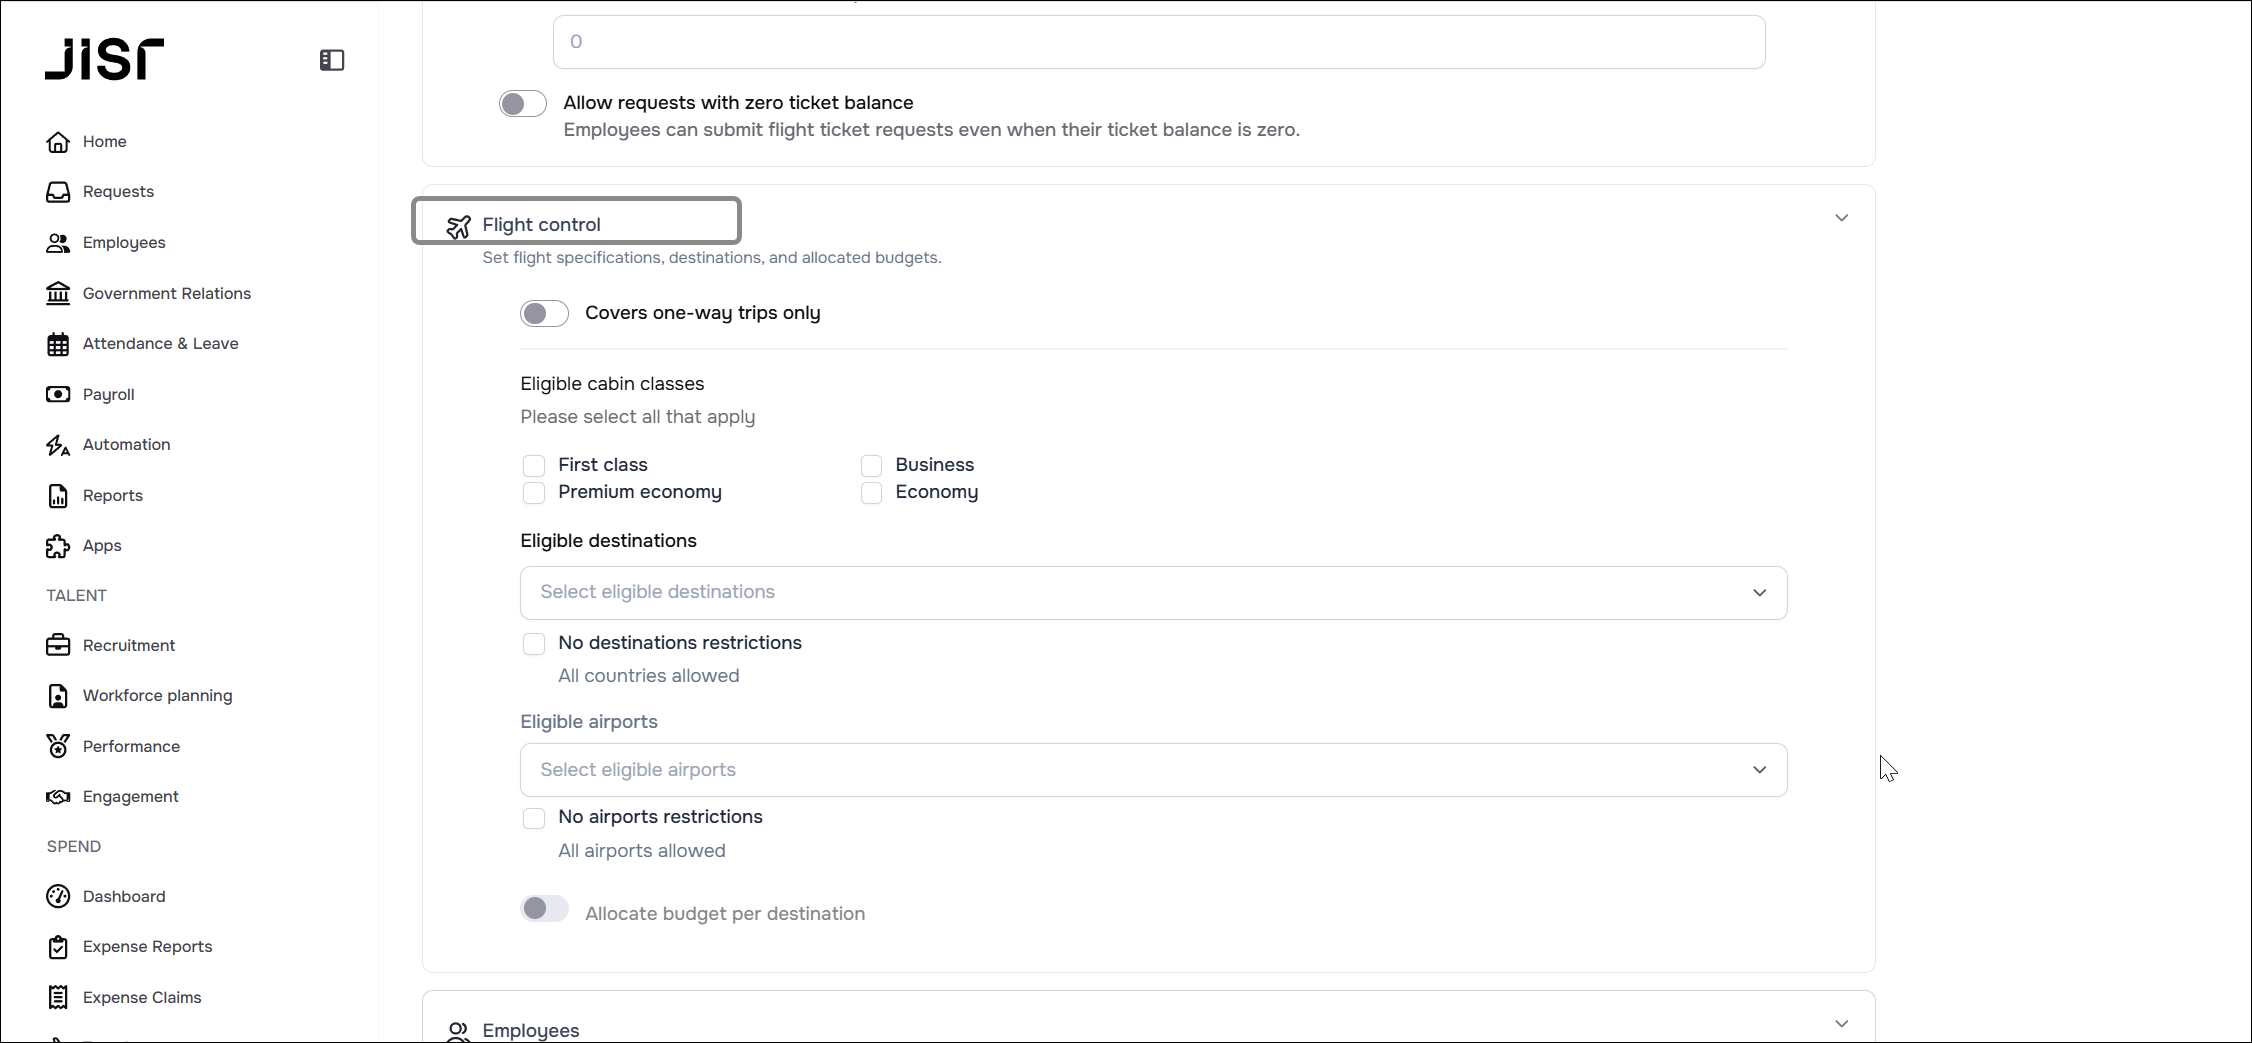Click the numeric input field showing 0
2252x1043 pixels.
tap(1159, 42)
